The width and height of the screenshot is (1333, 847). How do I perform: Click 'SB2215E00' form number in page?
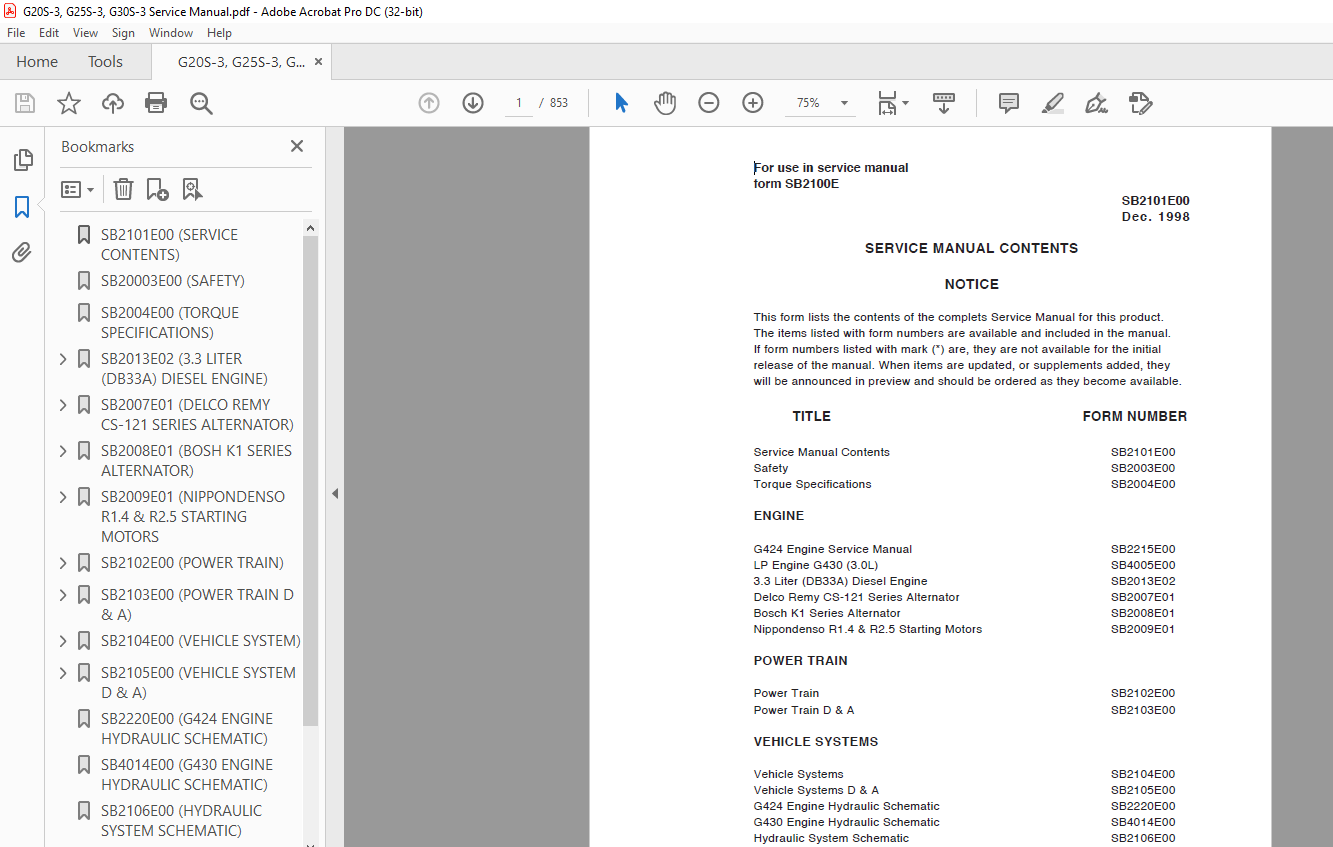click(x=1143, y=549)
